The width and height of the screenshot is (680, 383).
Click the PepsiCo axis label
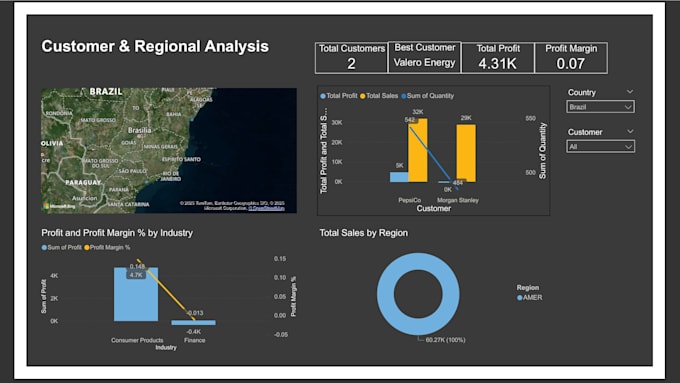click(409, 200)
